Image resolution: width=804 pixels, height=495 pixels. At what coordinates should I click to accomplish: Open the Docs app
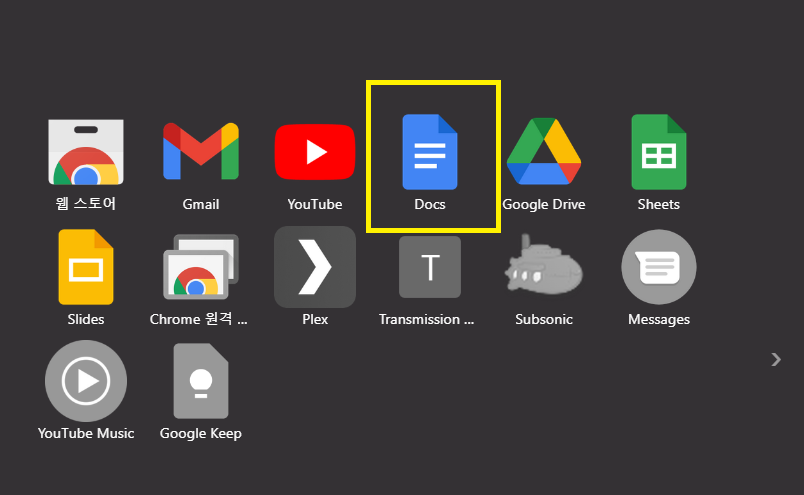click(x=430, y=152)
